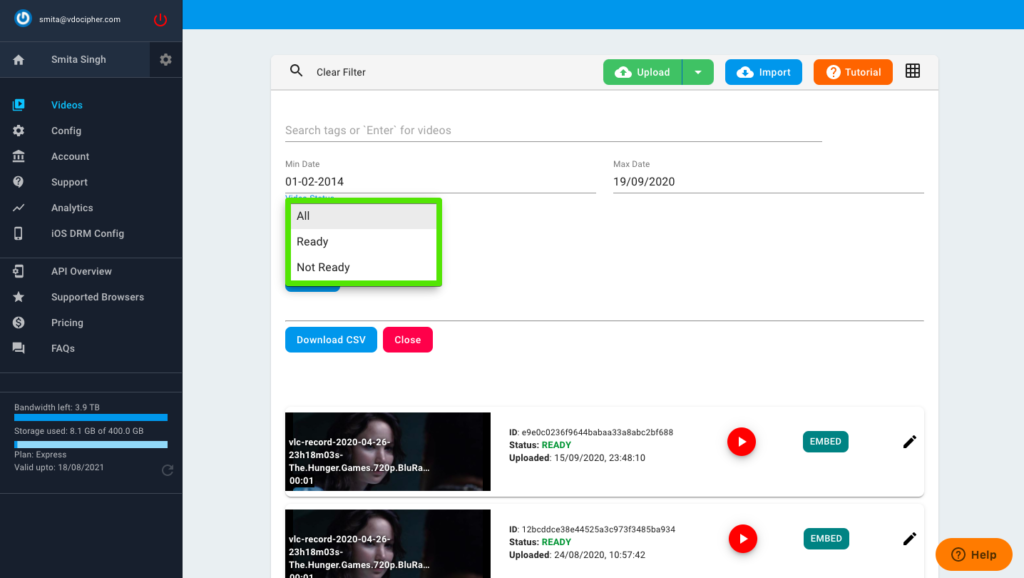The height and width of the screenshot is (578, 1024).
Task: Click refresh icon near plan validity
Action: pos(167,470)
